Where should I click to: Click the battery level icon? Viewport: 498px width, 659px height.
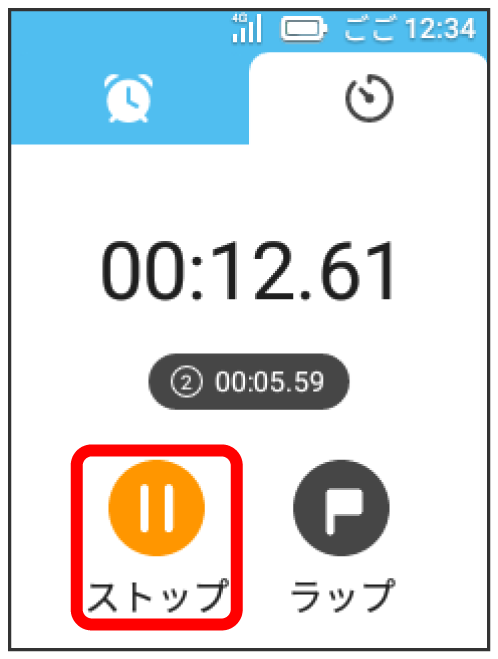(x=303, y=29)
